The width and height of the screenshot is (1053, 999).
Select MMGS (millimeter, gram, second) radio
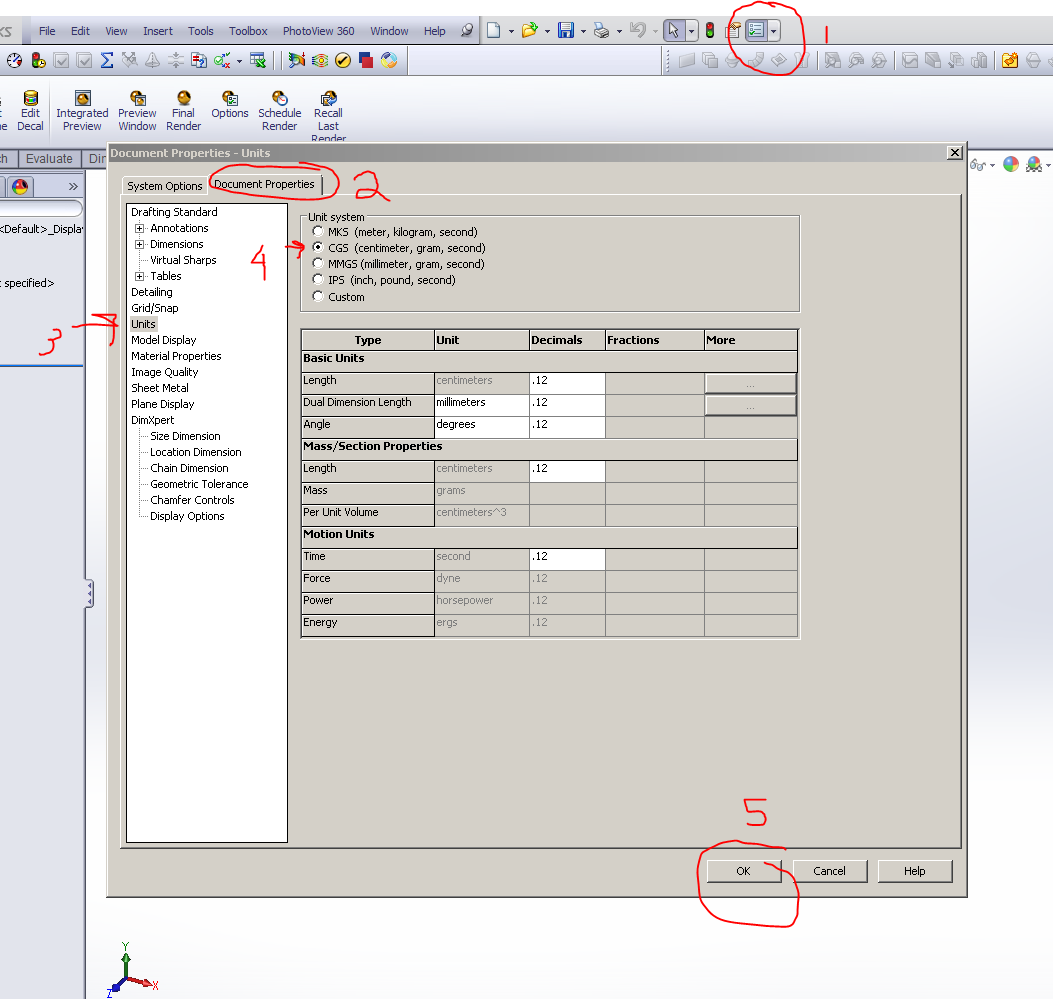pos(318,264)
